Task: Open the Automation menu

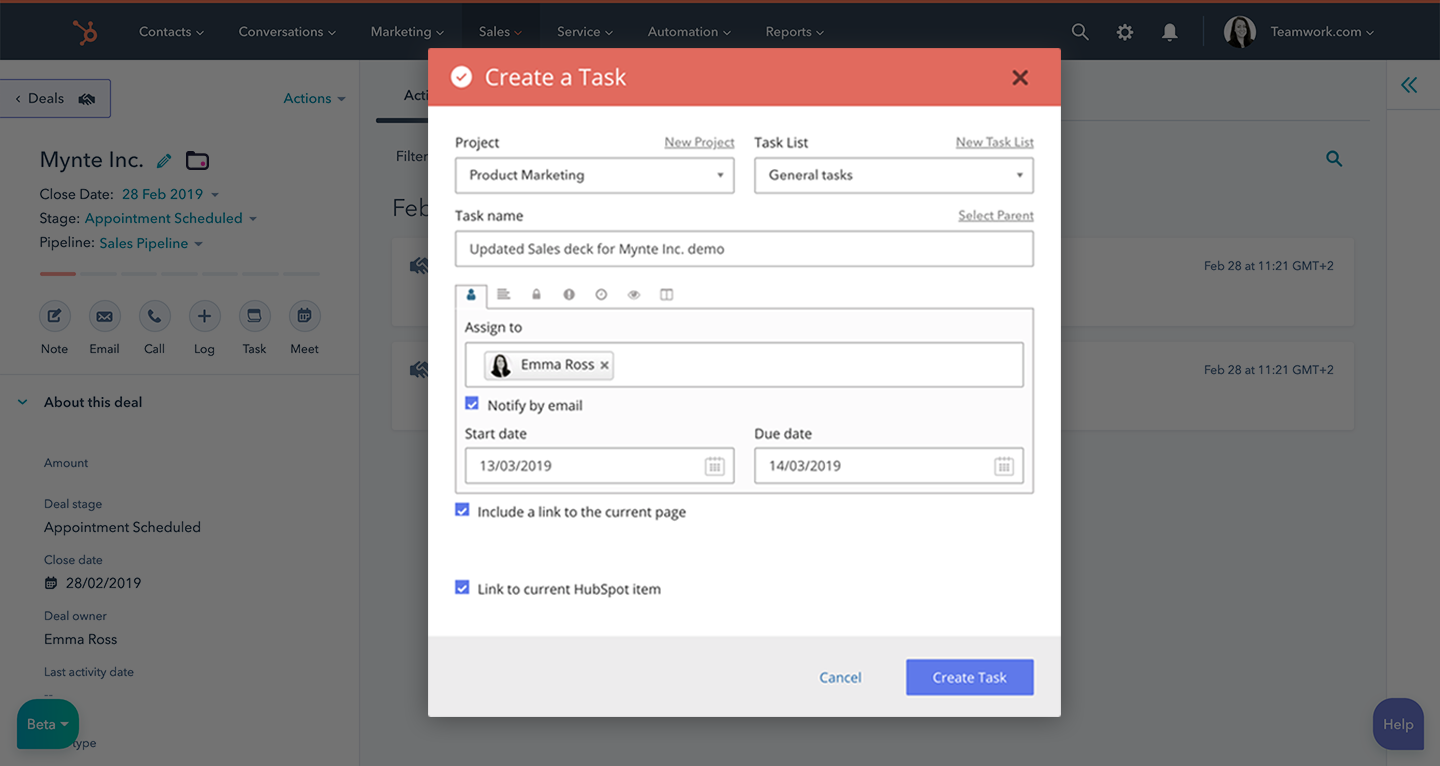Action: [x=689, y=32]
